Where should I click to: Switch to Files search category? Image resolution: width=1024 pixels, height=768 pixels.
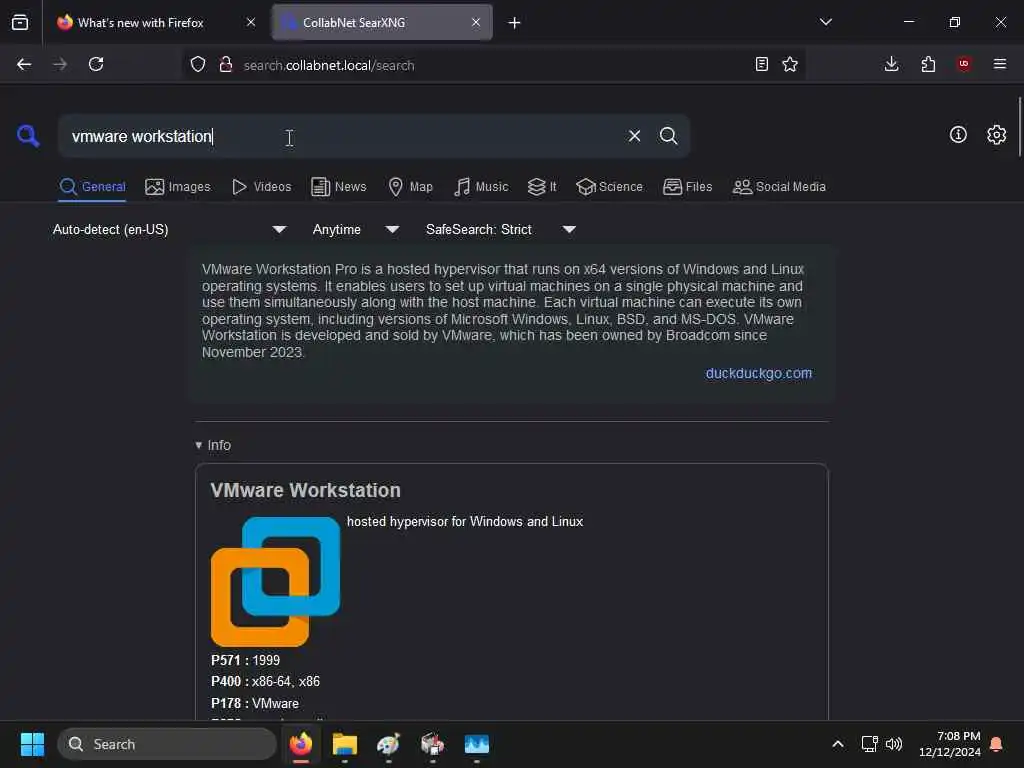(x=687, y=187)
